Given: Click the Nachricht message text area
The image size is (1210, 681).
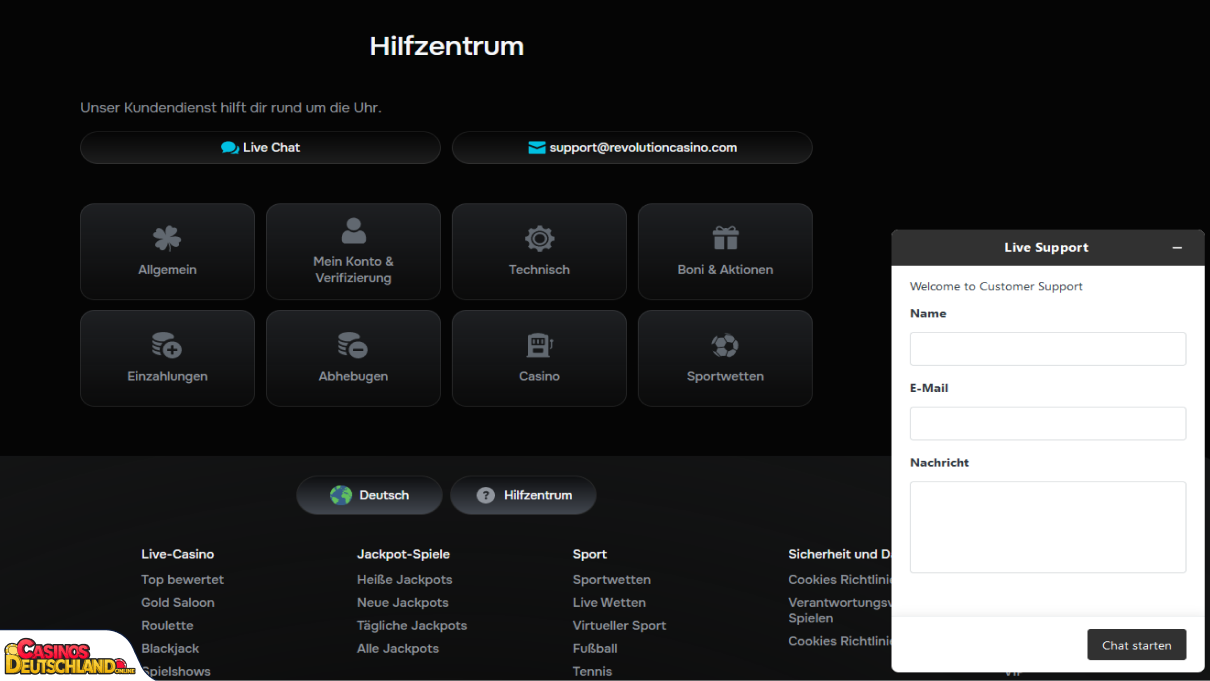Looking at the screenshot, I should [x=1048, y=527].
